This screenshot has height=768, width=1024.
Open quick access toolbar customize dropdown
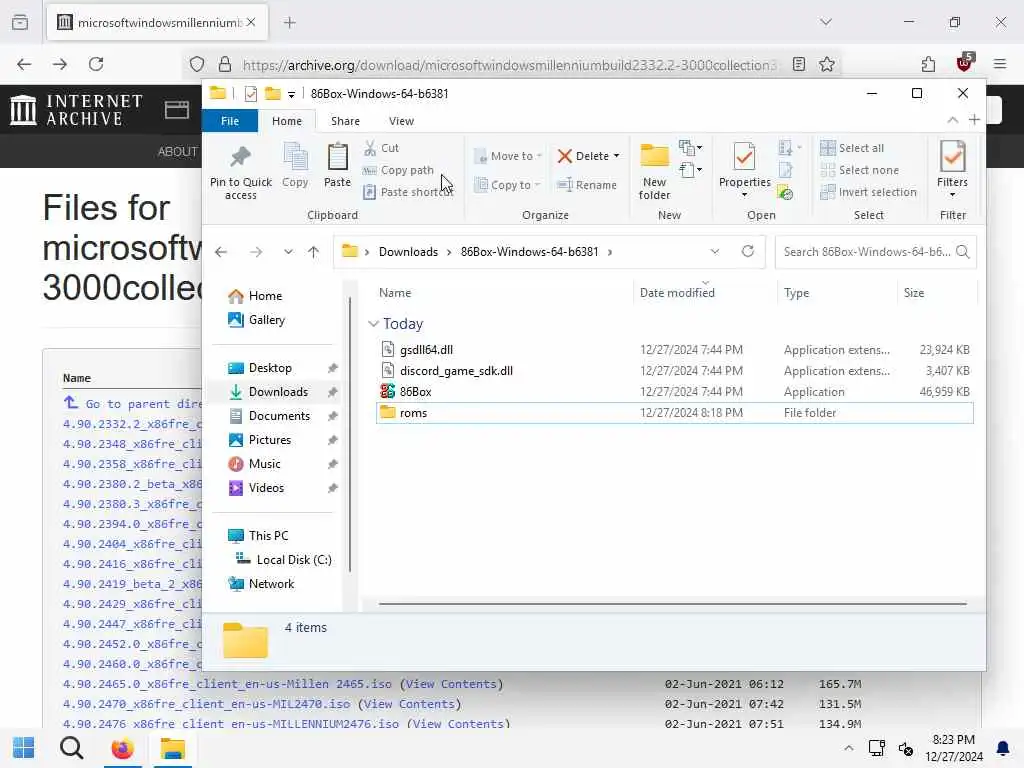tap(291, 94)
